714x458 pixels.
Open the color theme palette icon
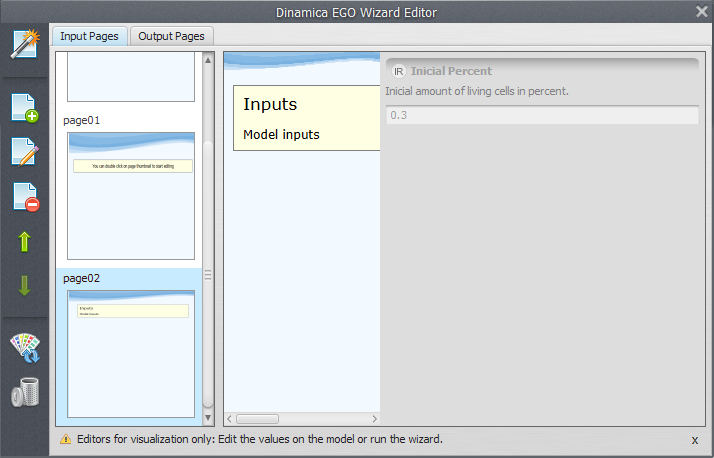24,348
